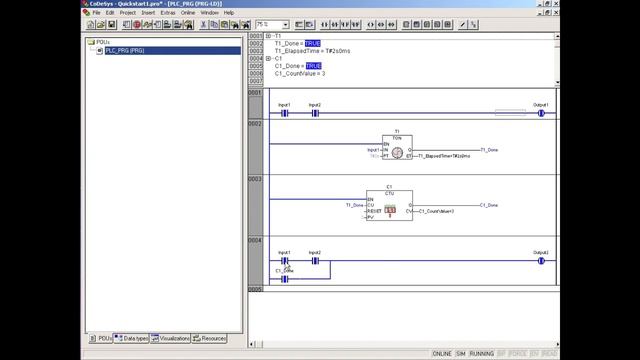
Task: Insert a parallel contact from toolbar
Action: 345,24
